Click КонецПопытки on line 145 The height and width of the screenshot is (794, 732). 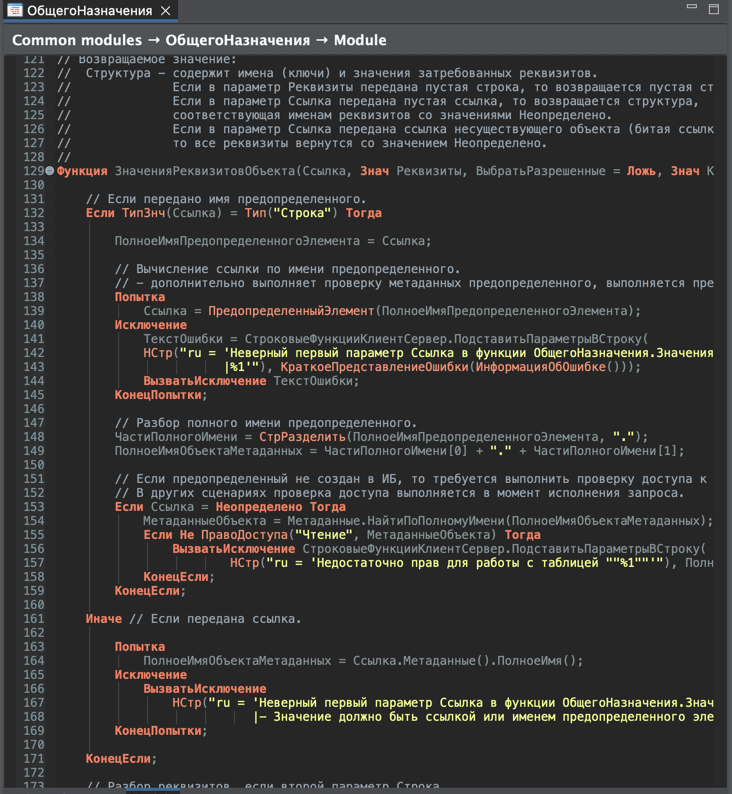(x=158, y=395)
